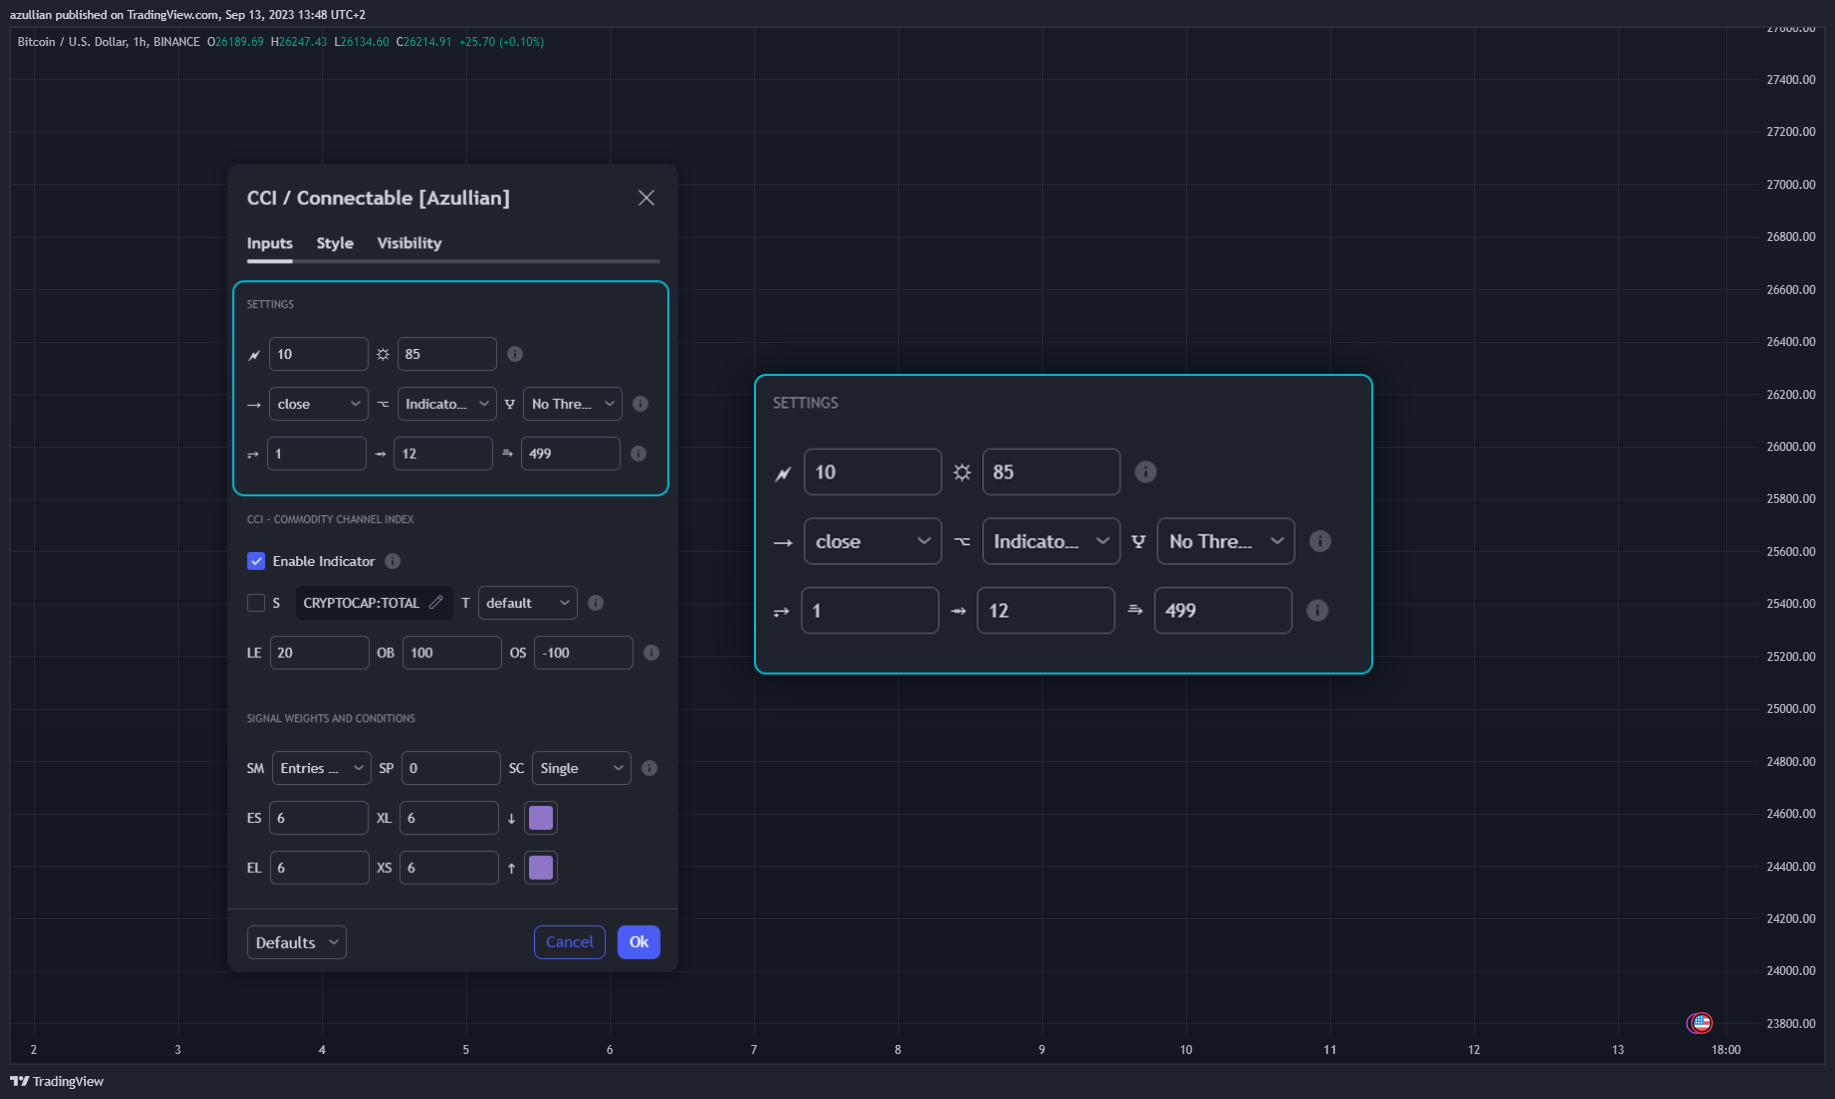The image size is (1835, 1099).
Task: Click the field with value 12 in the dialog
Action: coord(443,454)
